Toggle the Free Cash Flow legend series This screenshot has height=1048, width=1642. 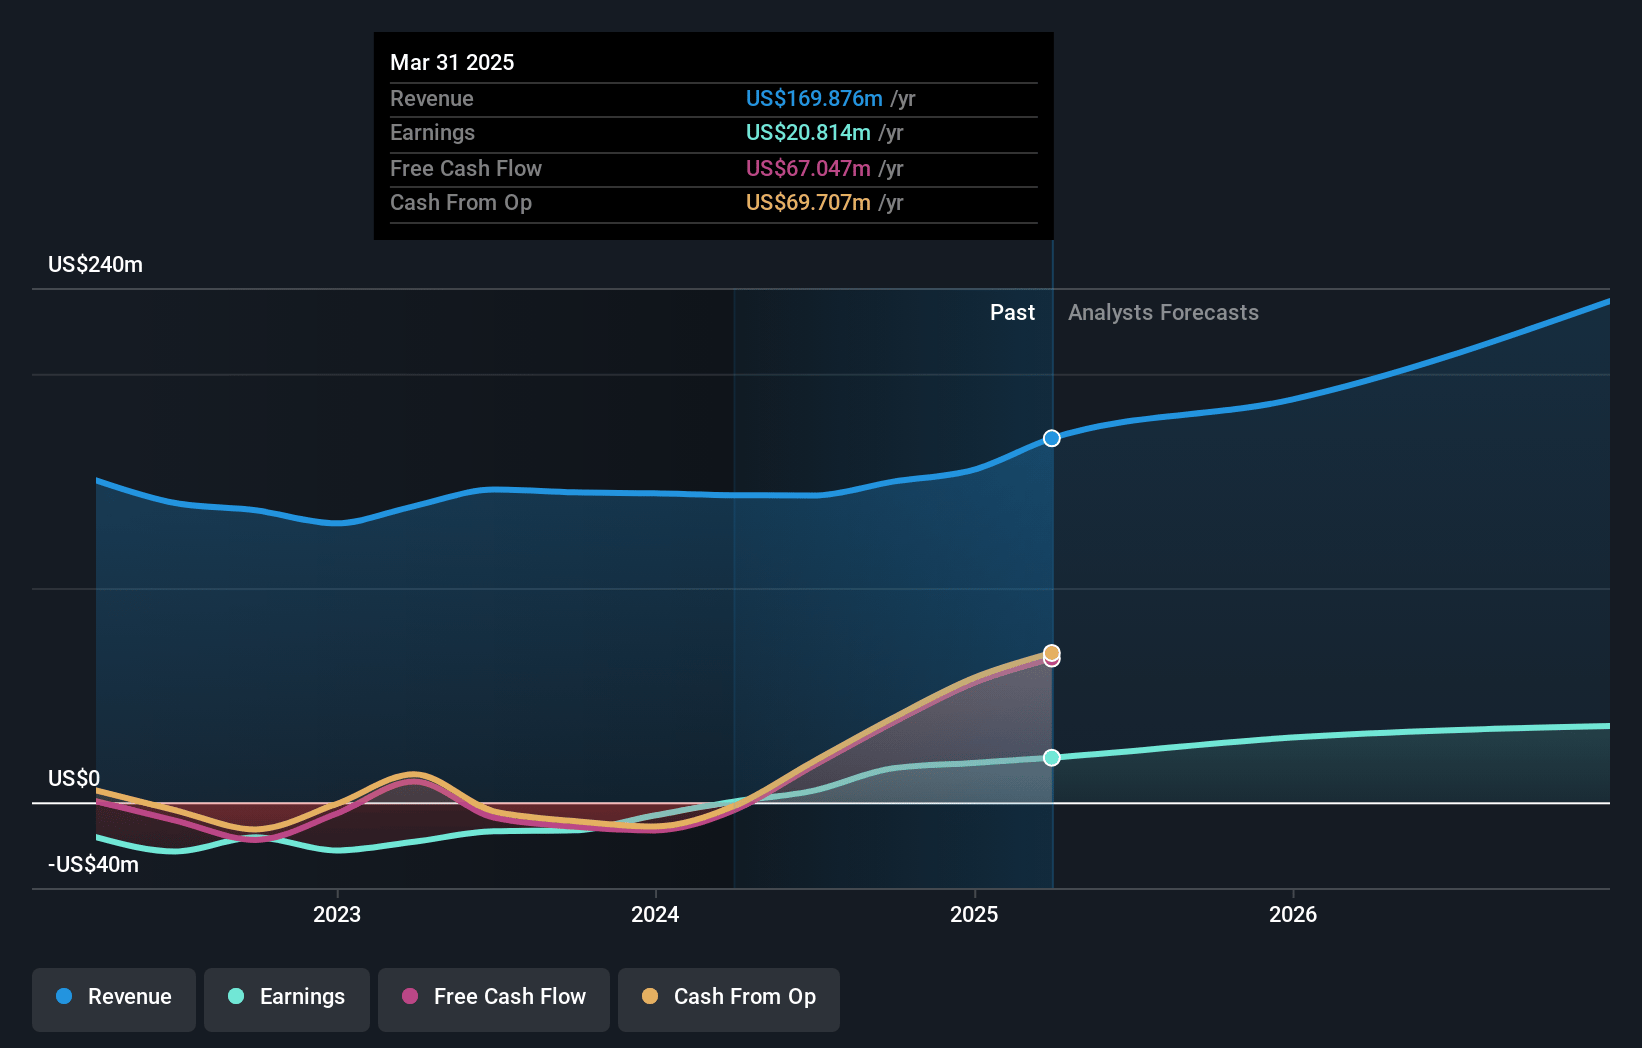(x=494, y=999)
